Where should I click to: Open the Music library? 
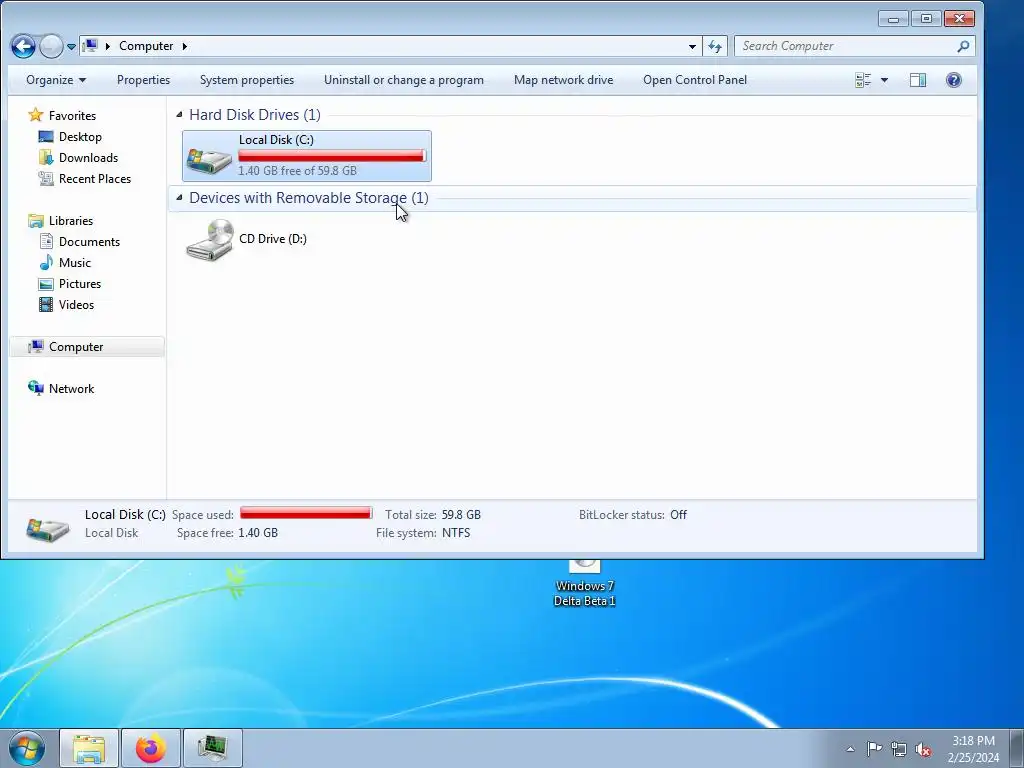(x=74, y=263)
